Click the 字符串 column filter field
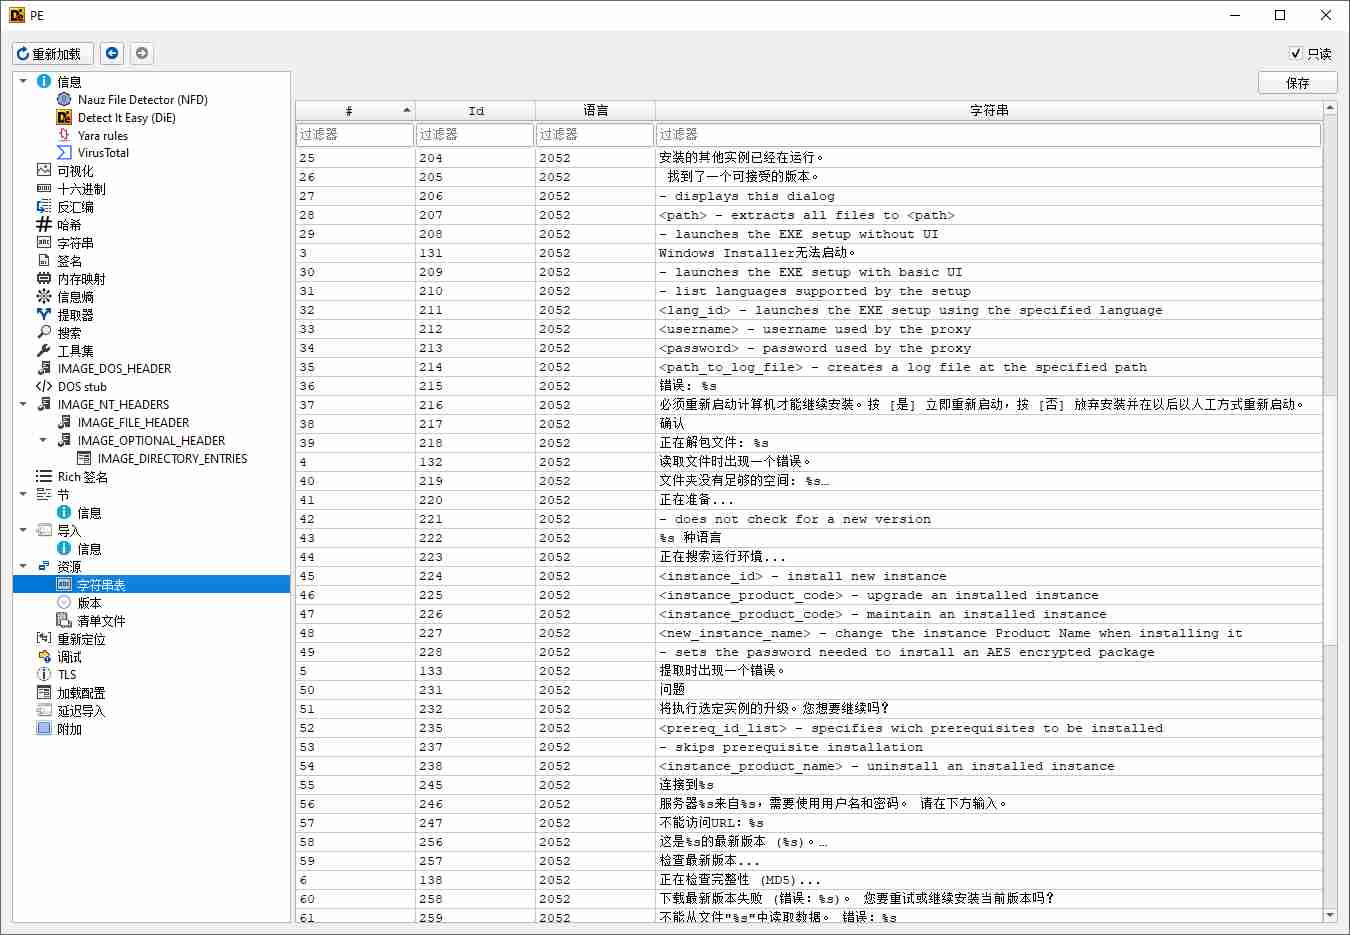This screenshot has height=935, width=1350. coord(987,134)
